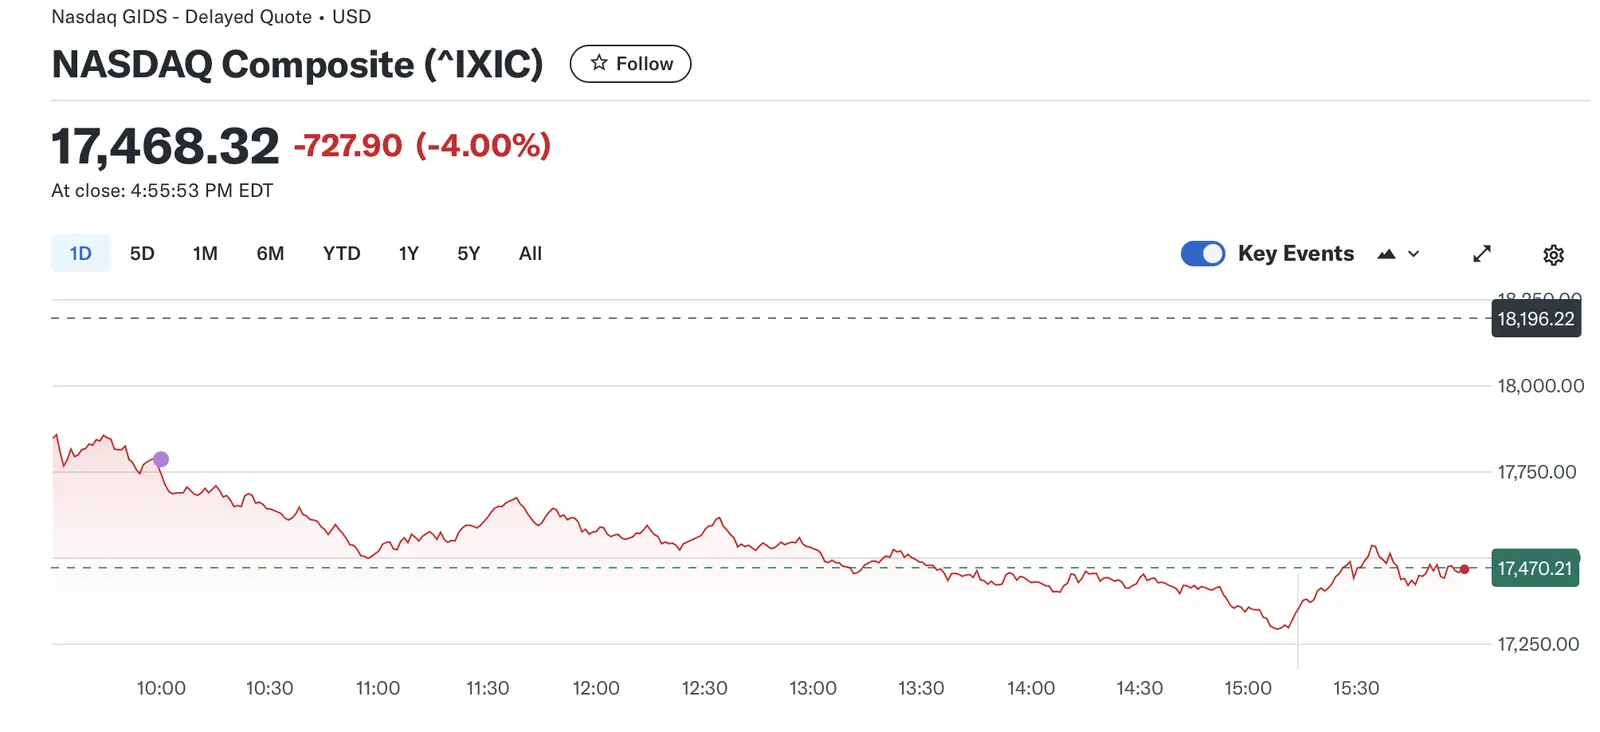Click the star icon in Follow
The height and width of the screenshot is (732, 1600).
click(599, 63)
